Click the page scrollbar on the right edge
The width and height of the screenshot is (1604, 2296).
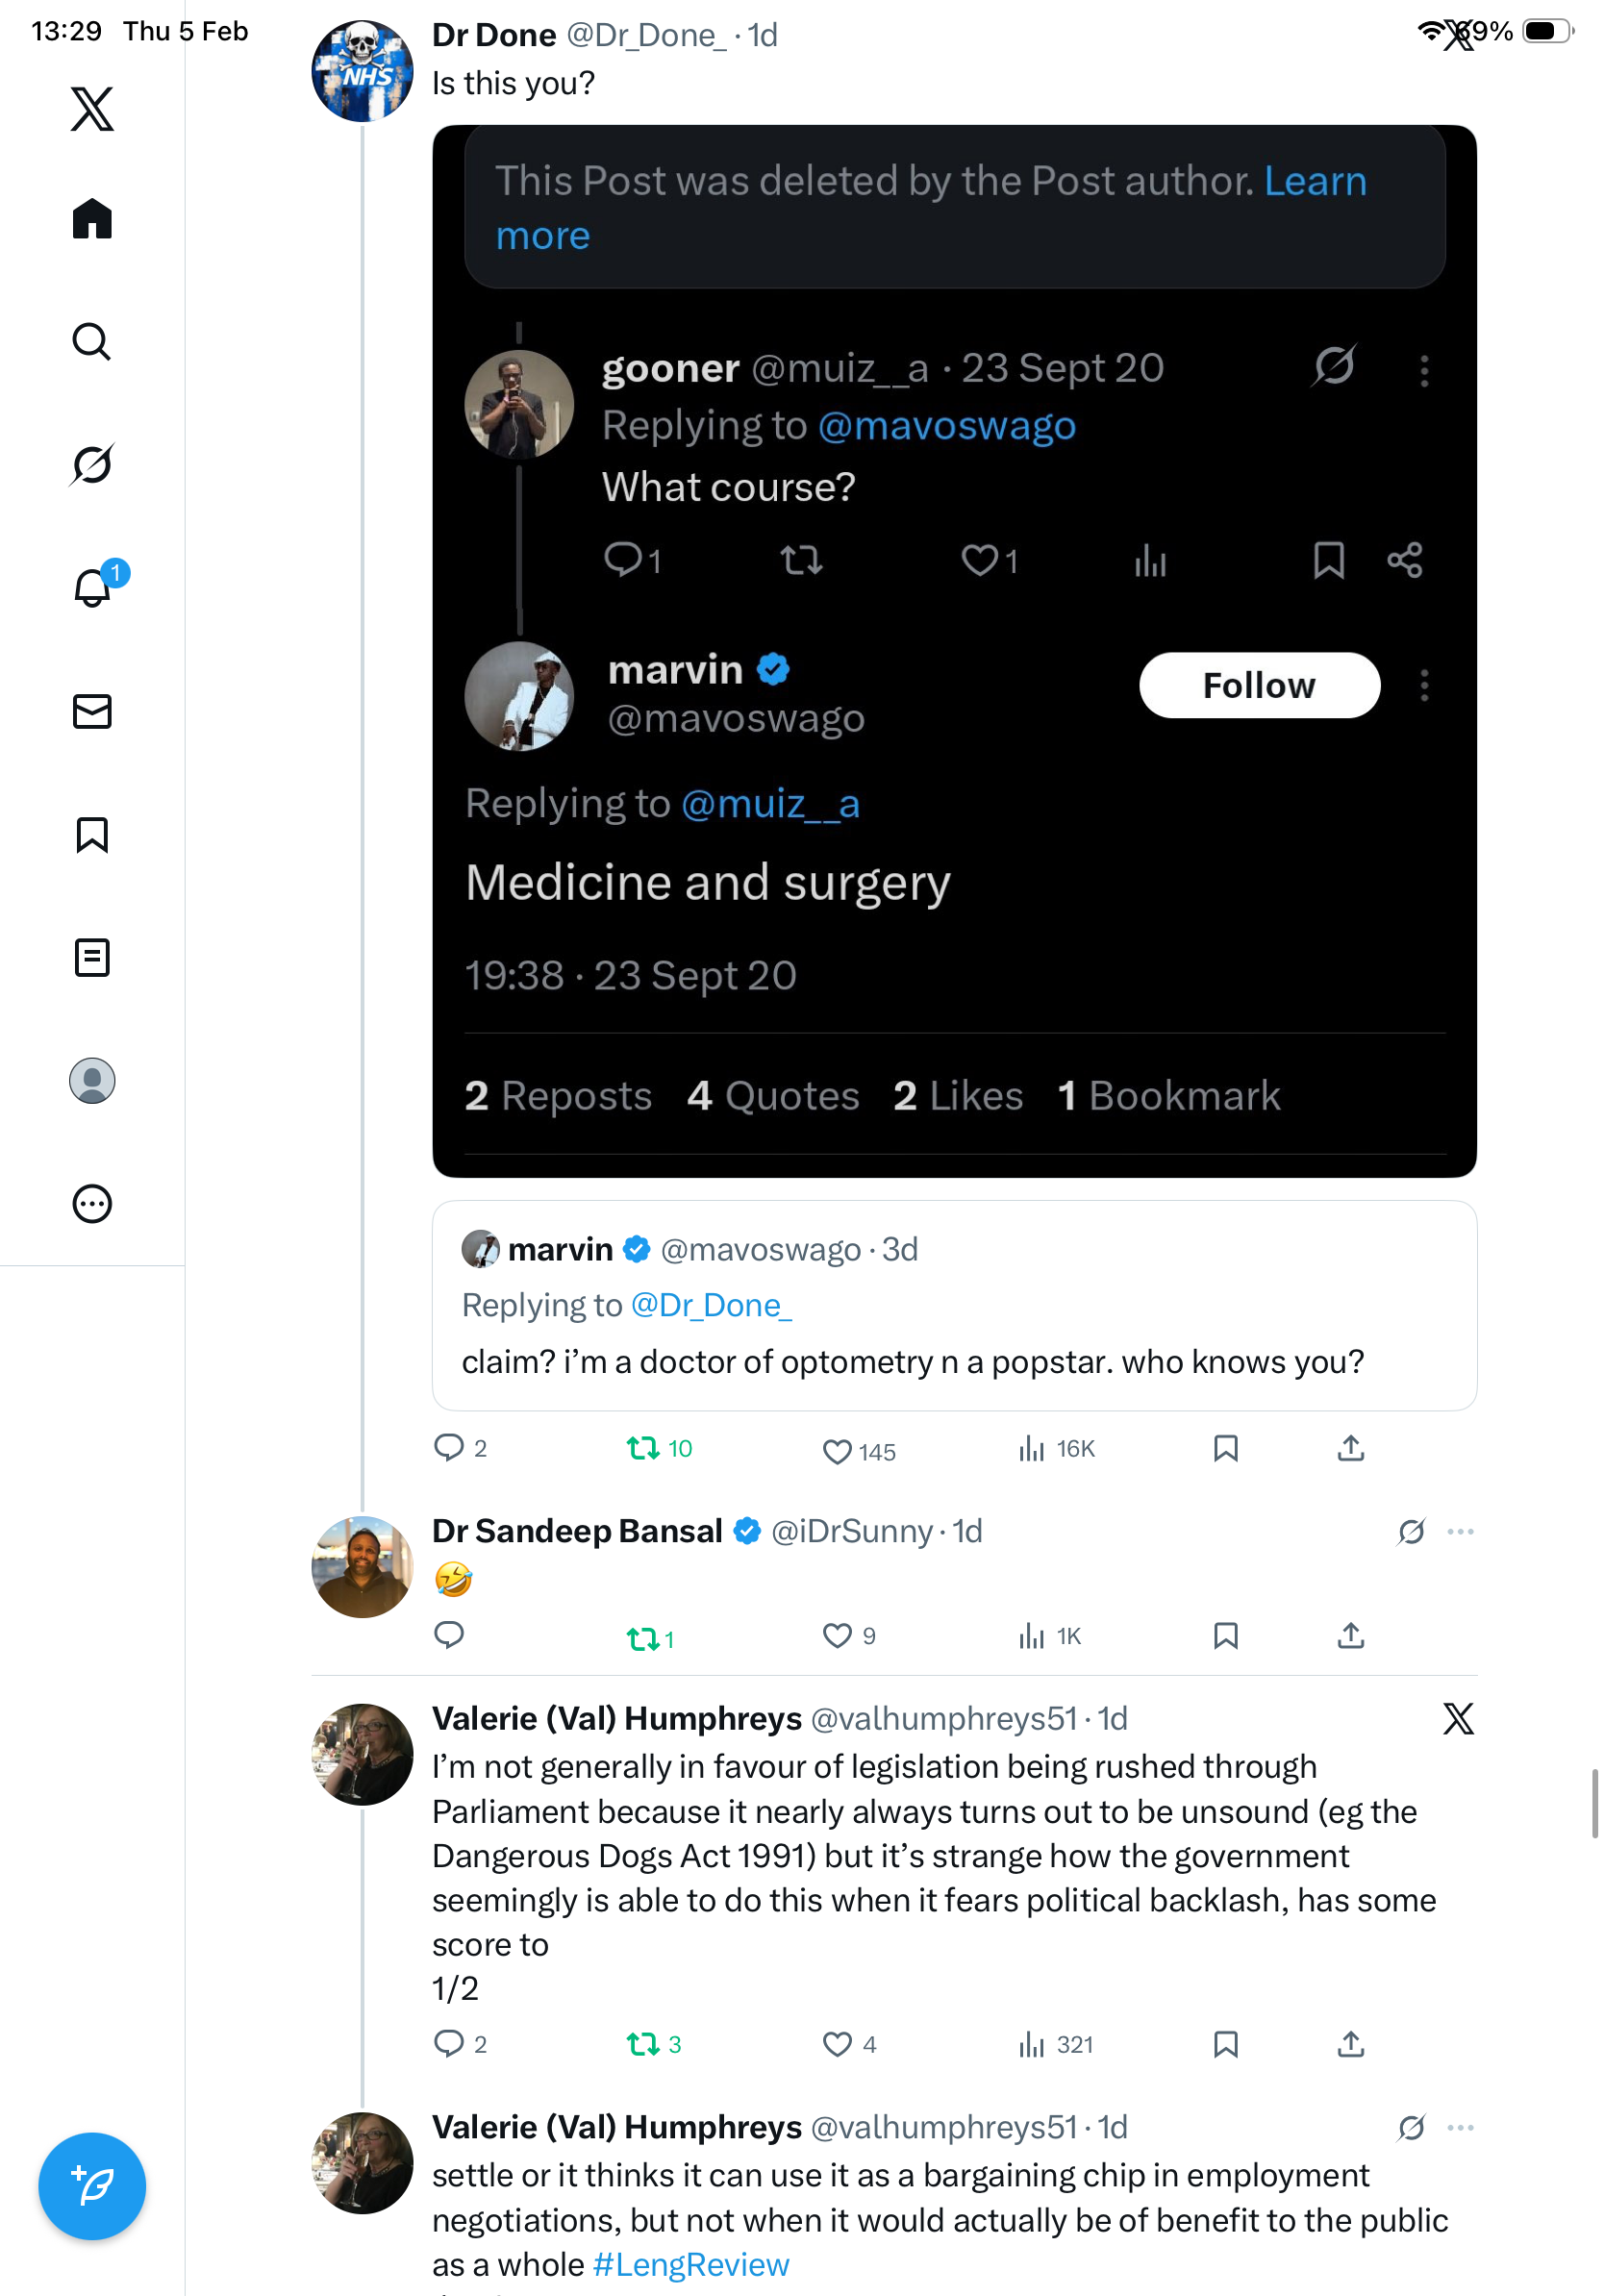click(x=1596, y=1803)
